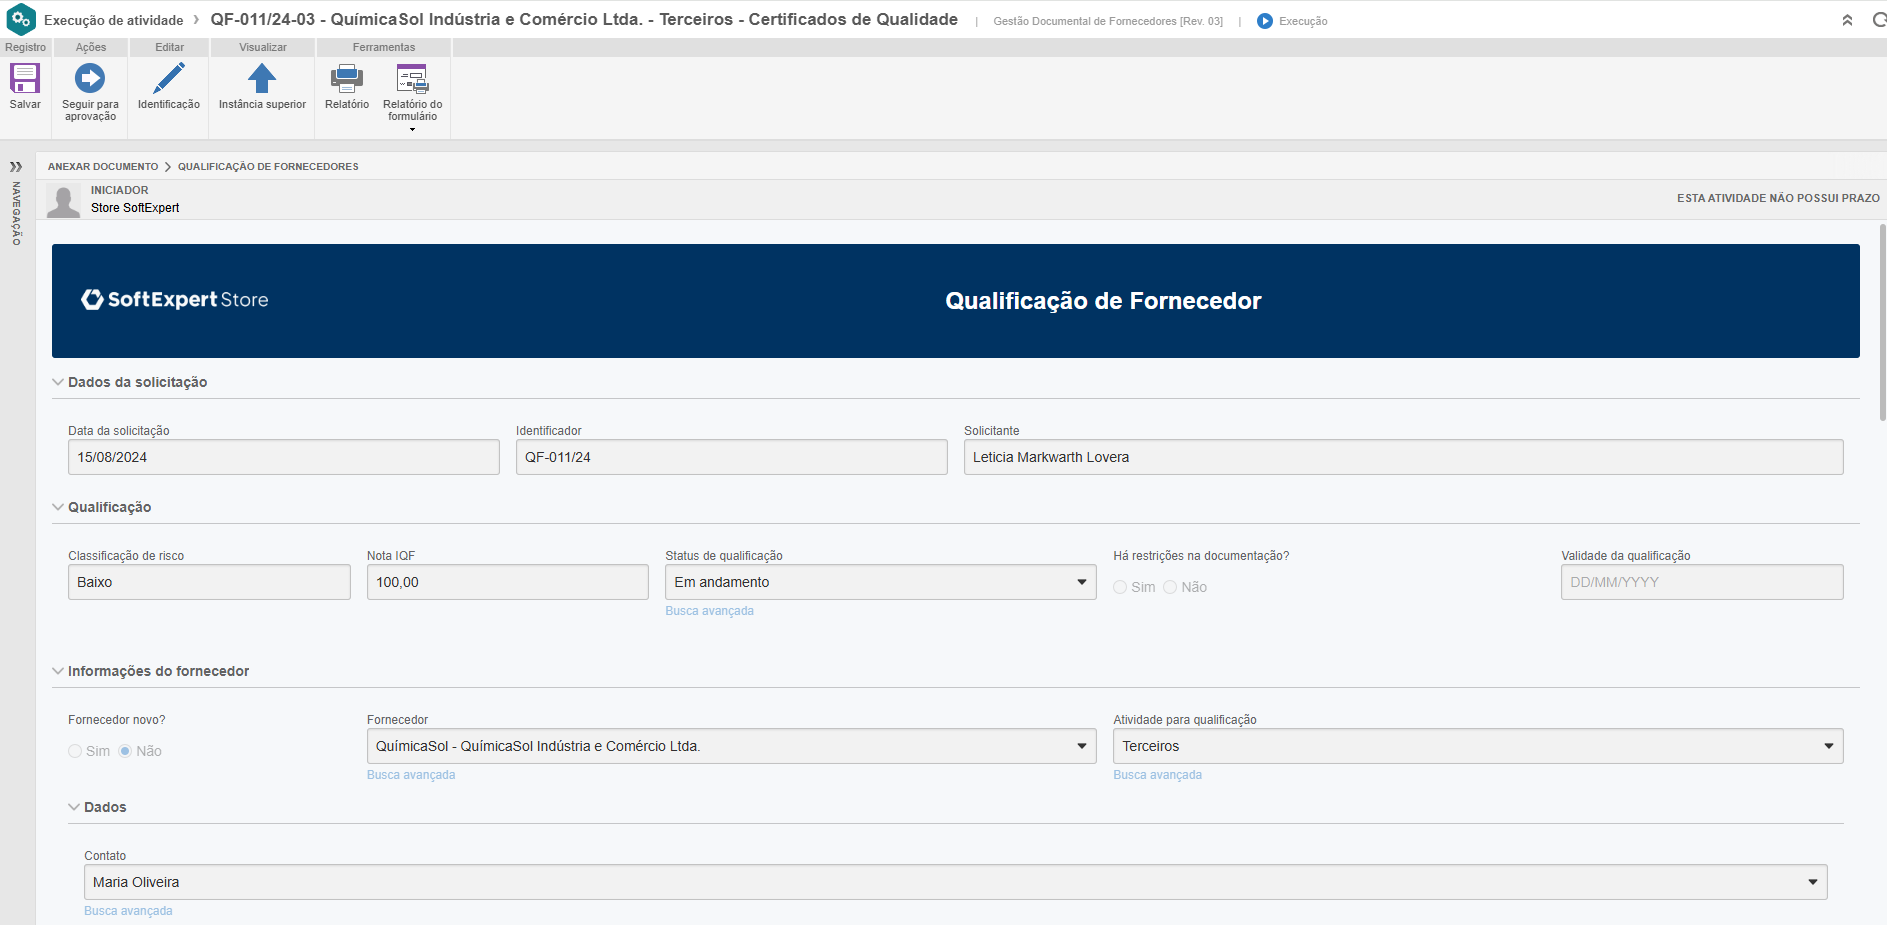The height and width of the screenshot is (925, 1887).
Task: Click Qualificação de Fornecedores breadcrumb
Action: [x=268, y=167]
